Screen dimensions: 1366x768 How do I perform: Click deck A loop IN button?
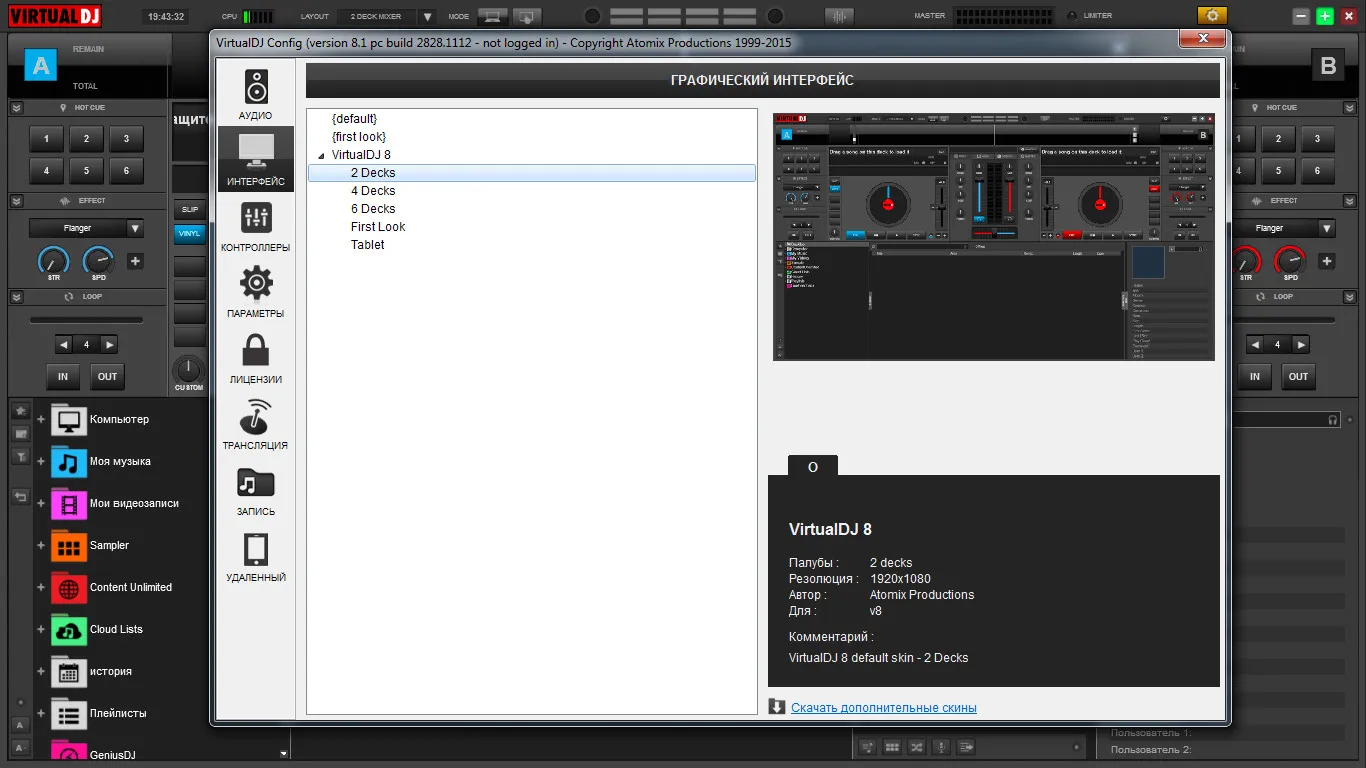pos(63,377)
